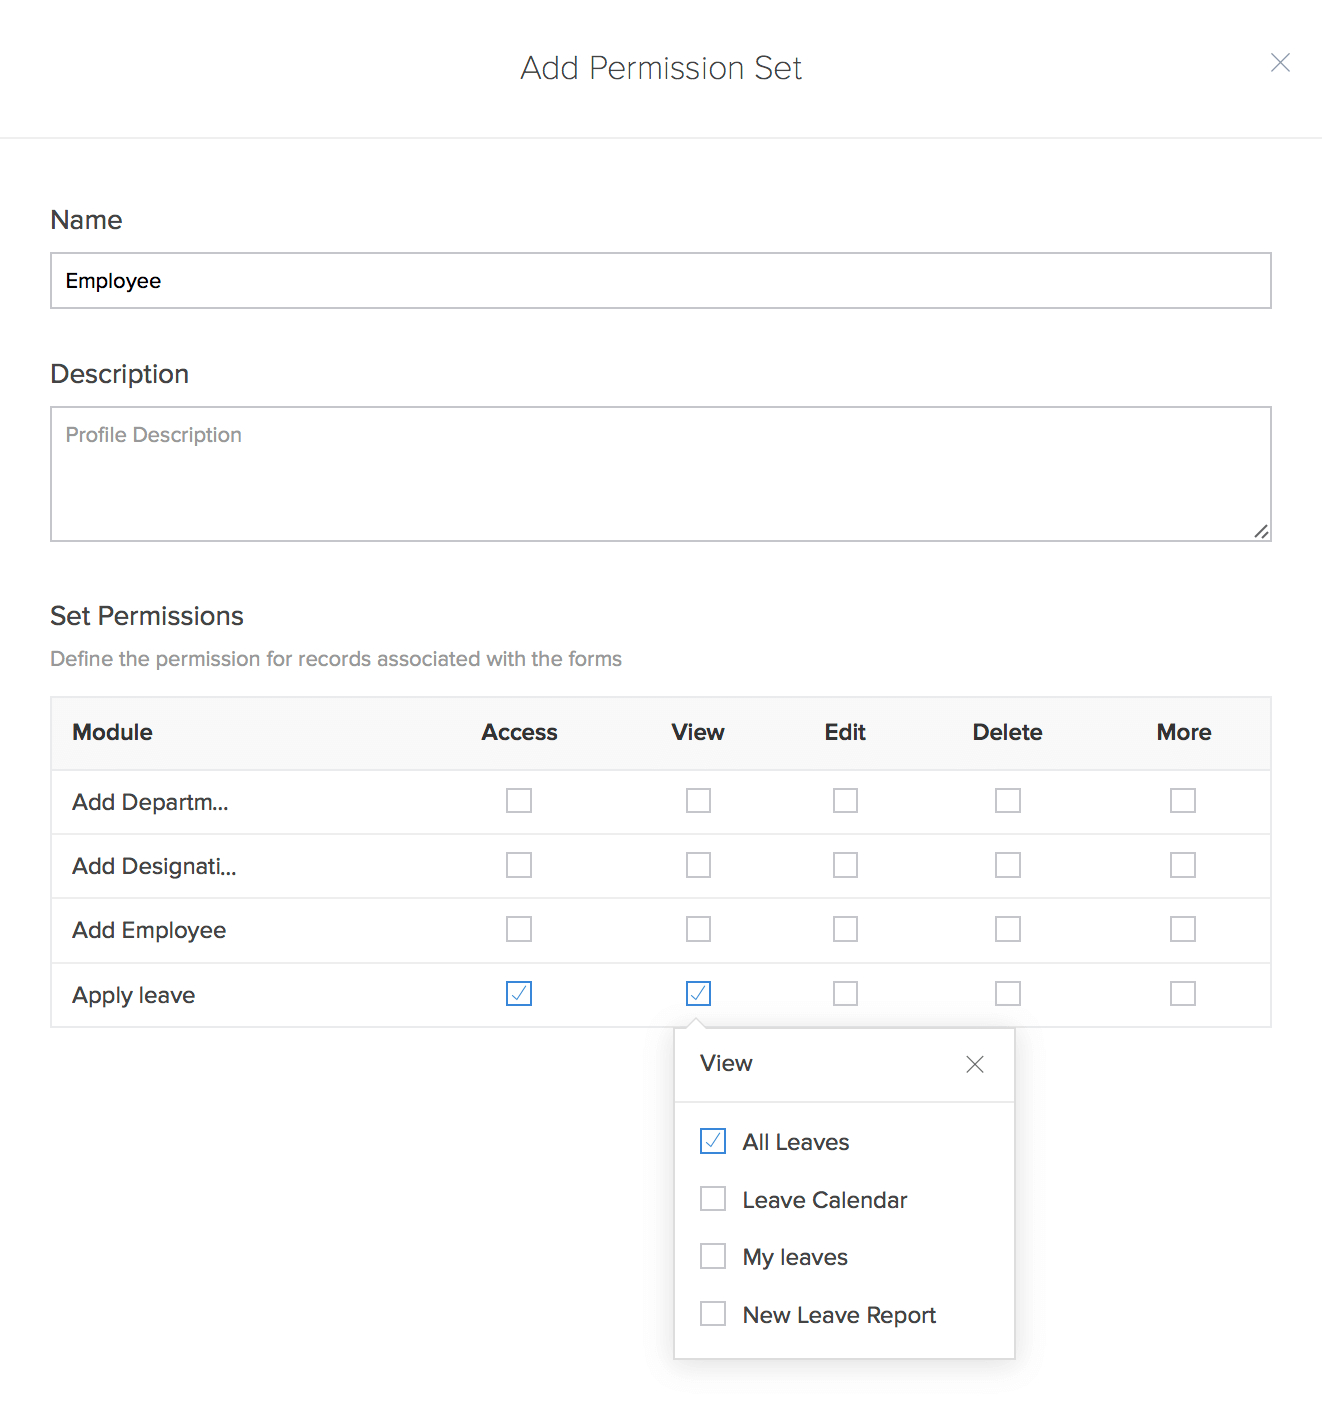Click the Profile Description text area
The width and height of the screenshot is (1322, 1428).
click(660, 474)
